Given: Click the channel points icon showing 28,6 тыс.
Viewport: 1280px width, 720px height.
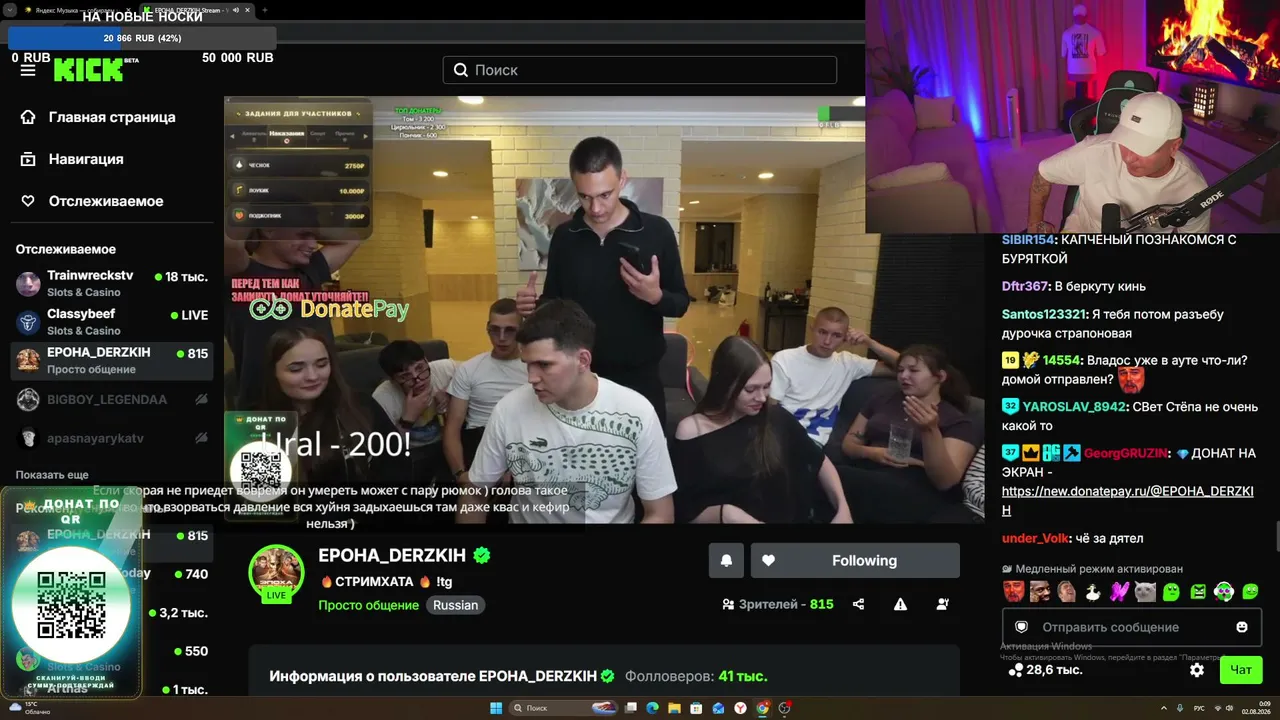Looking at the screenshot, I should [x=1015, y=670].
